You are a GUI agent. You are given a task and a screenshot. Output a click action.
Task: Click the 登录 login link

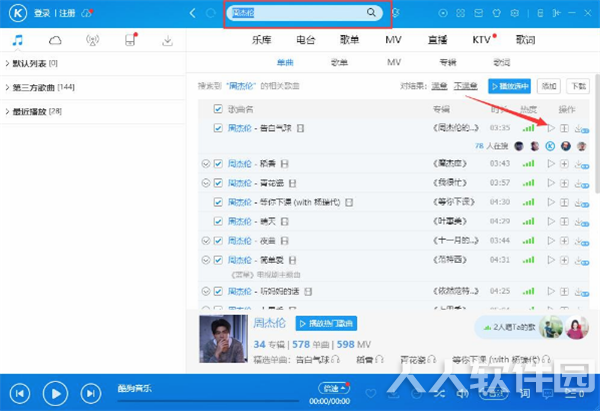coord(42,13)
